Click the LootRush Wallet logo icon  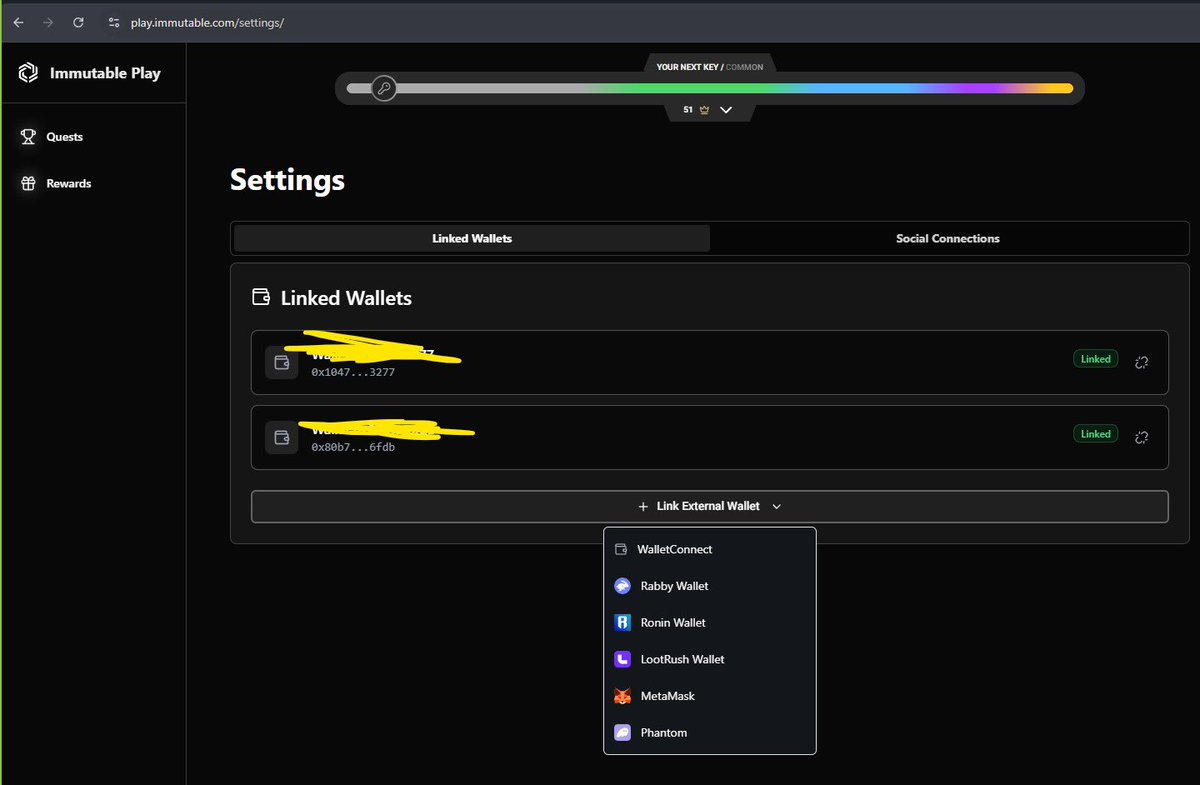point(622,659)
